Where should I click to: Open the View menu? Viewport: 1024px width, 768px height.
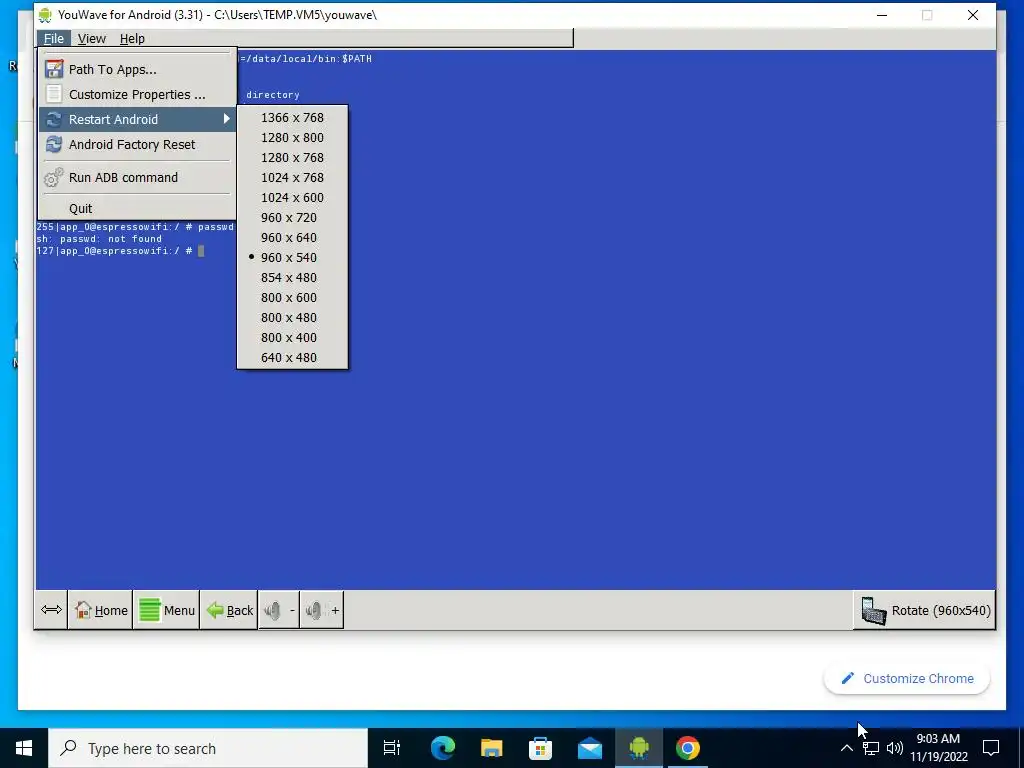click(91, 39)
